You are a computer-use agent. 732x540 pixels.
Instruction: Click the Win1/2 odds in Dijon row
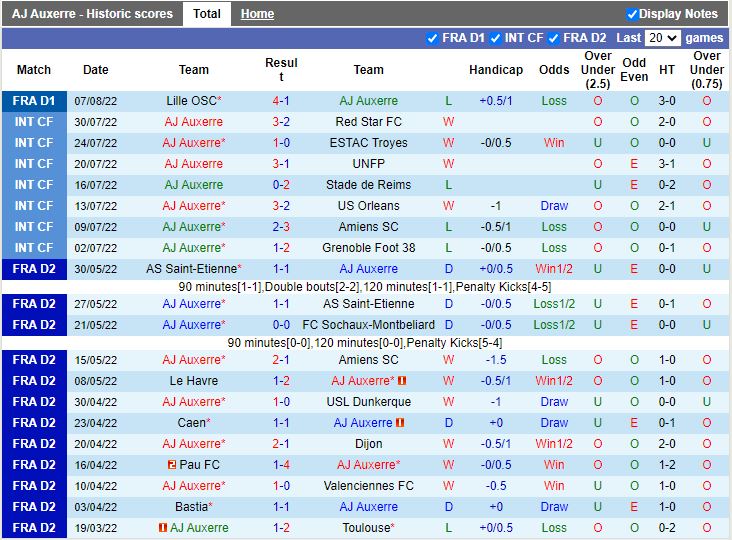pyautogui.click(x=554, y=444)
